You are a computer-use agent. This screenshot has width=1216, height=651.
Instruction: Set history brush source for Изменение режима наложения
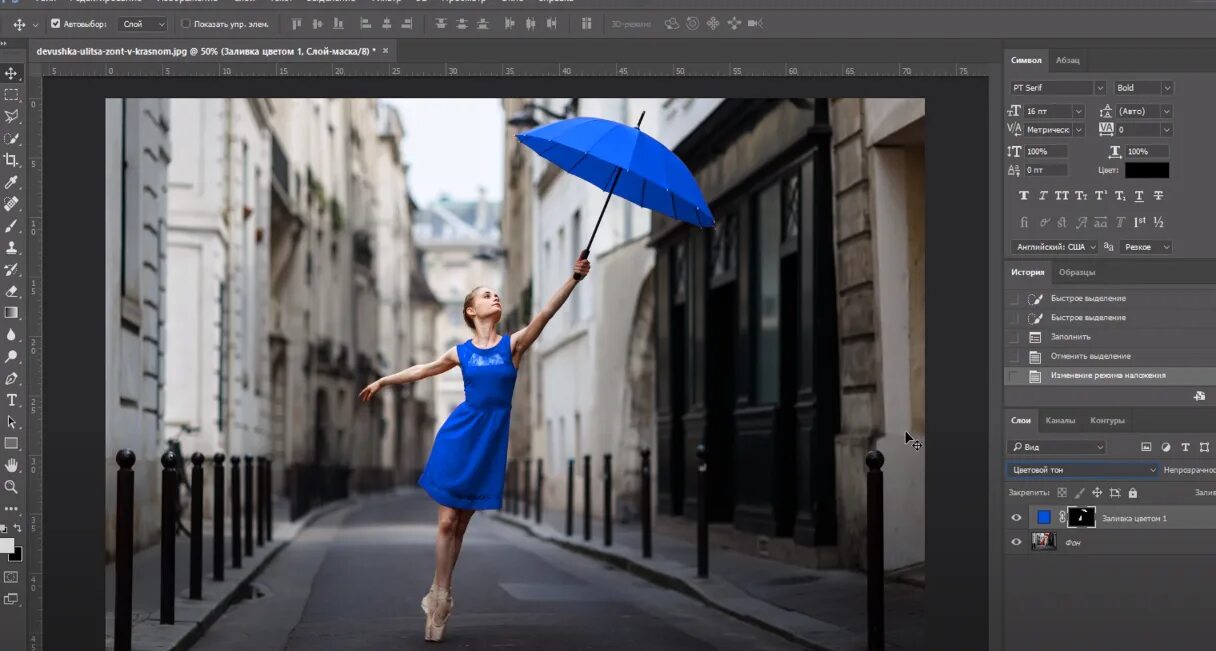point(1014,376)
